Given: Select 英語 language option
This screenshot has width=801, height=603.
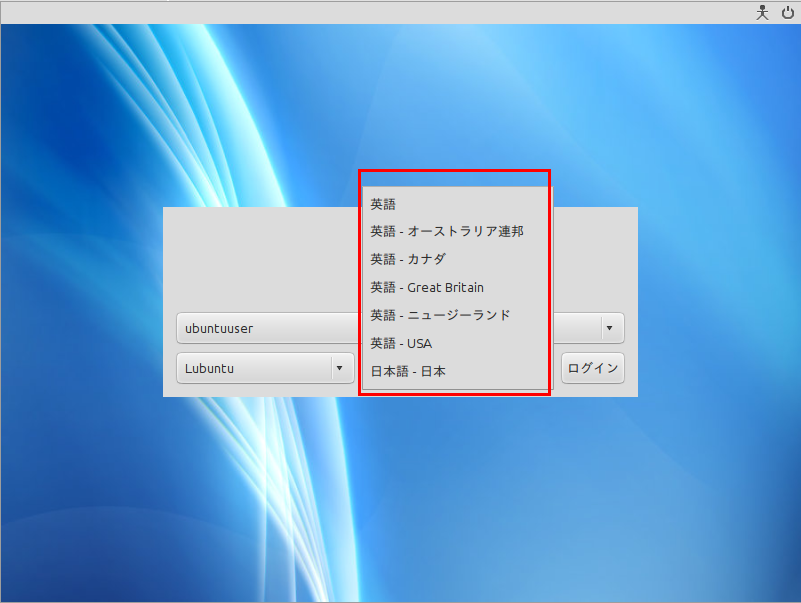Looking at the screenshot, I should [x=456, y=204].
